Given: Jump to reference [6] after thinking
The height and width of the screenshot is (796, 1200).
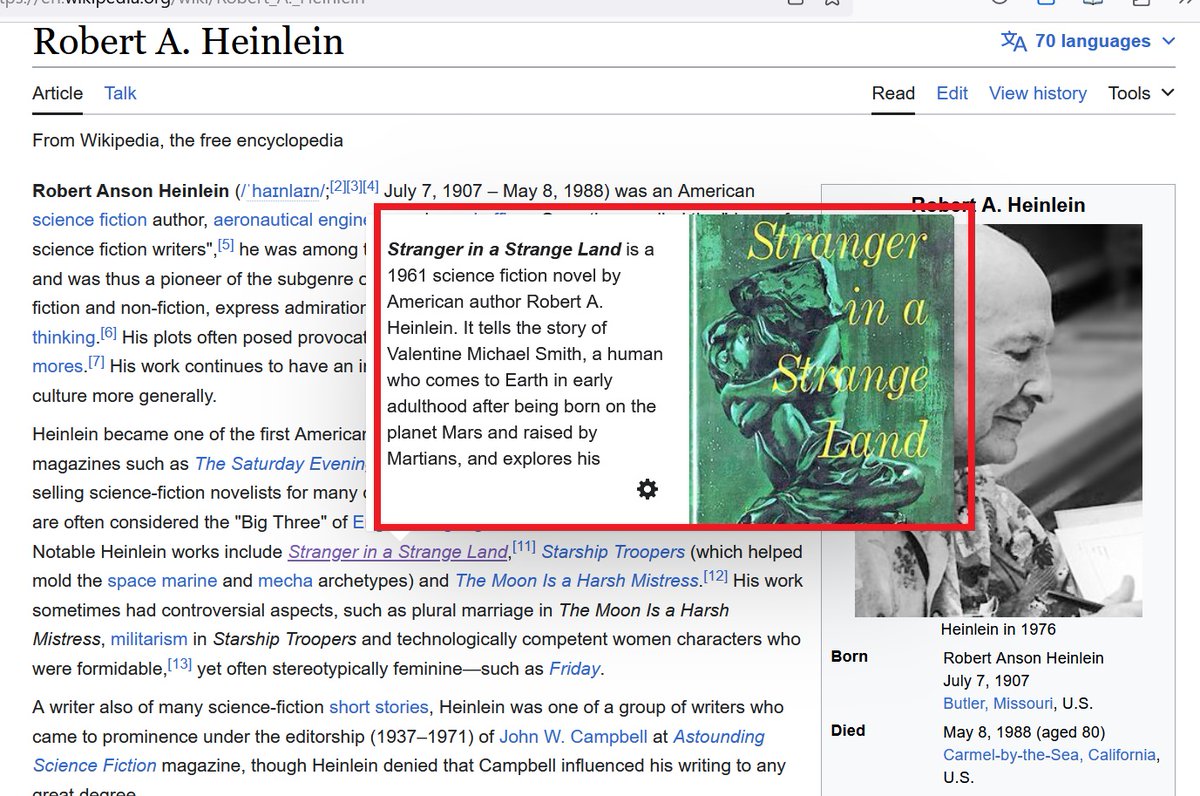Looking at the screenshot, I should [109, 332].
